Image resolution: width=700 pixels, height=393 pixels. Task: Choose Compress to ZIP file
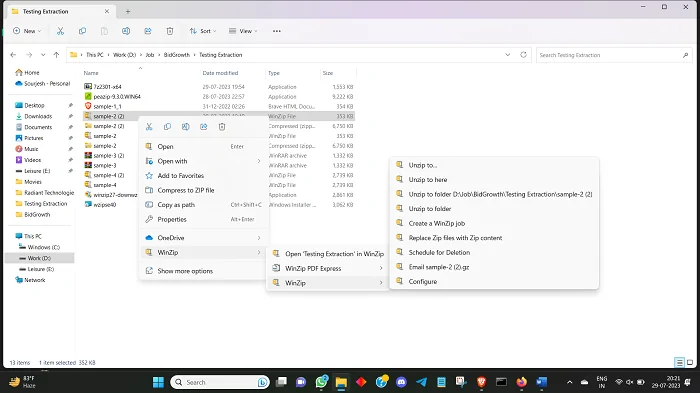(x=203, y=190)
